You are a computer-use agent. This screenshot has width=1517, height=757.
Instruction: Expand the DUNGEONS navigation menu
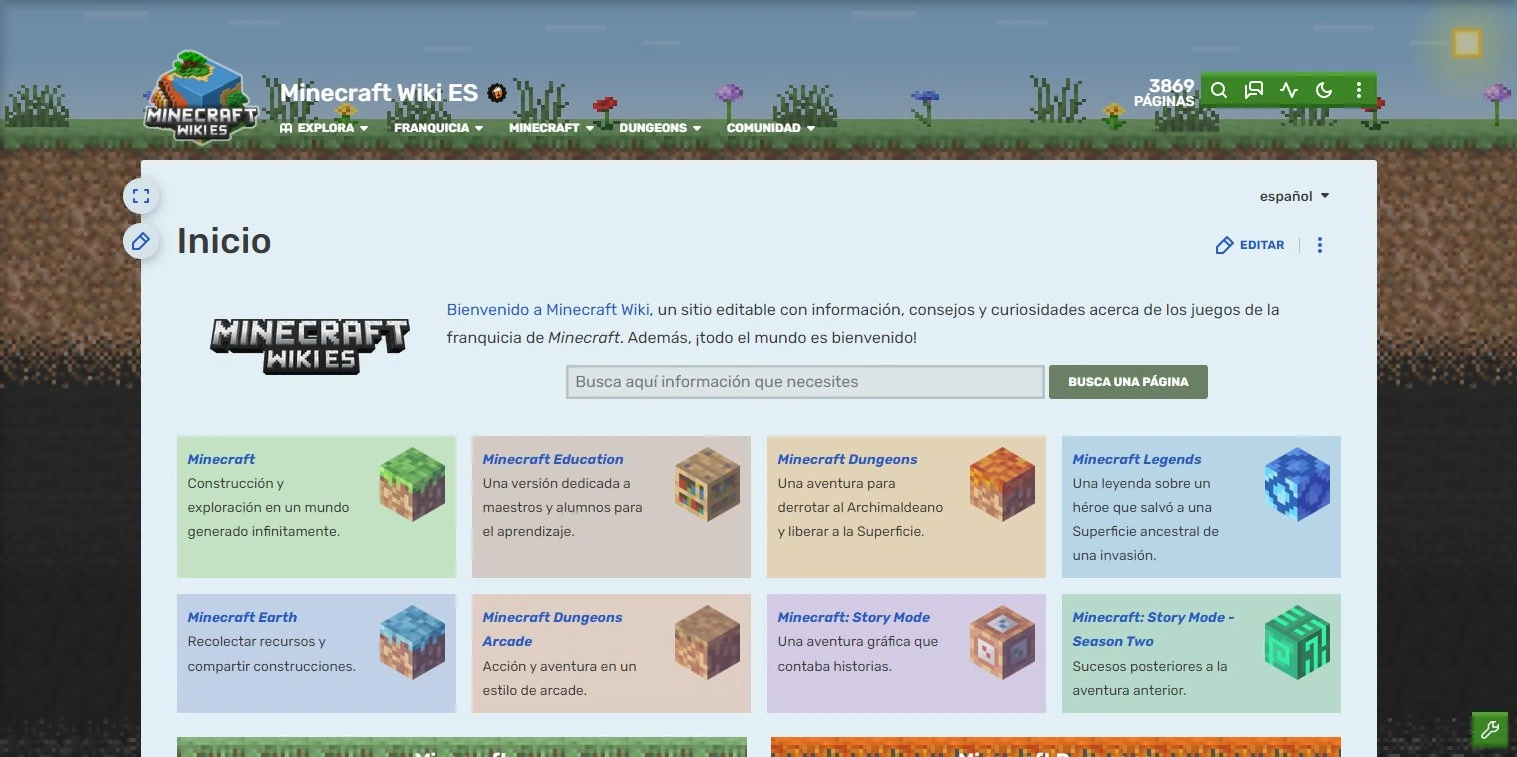661,128
